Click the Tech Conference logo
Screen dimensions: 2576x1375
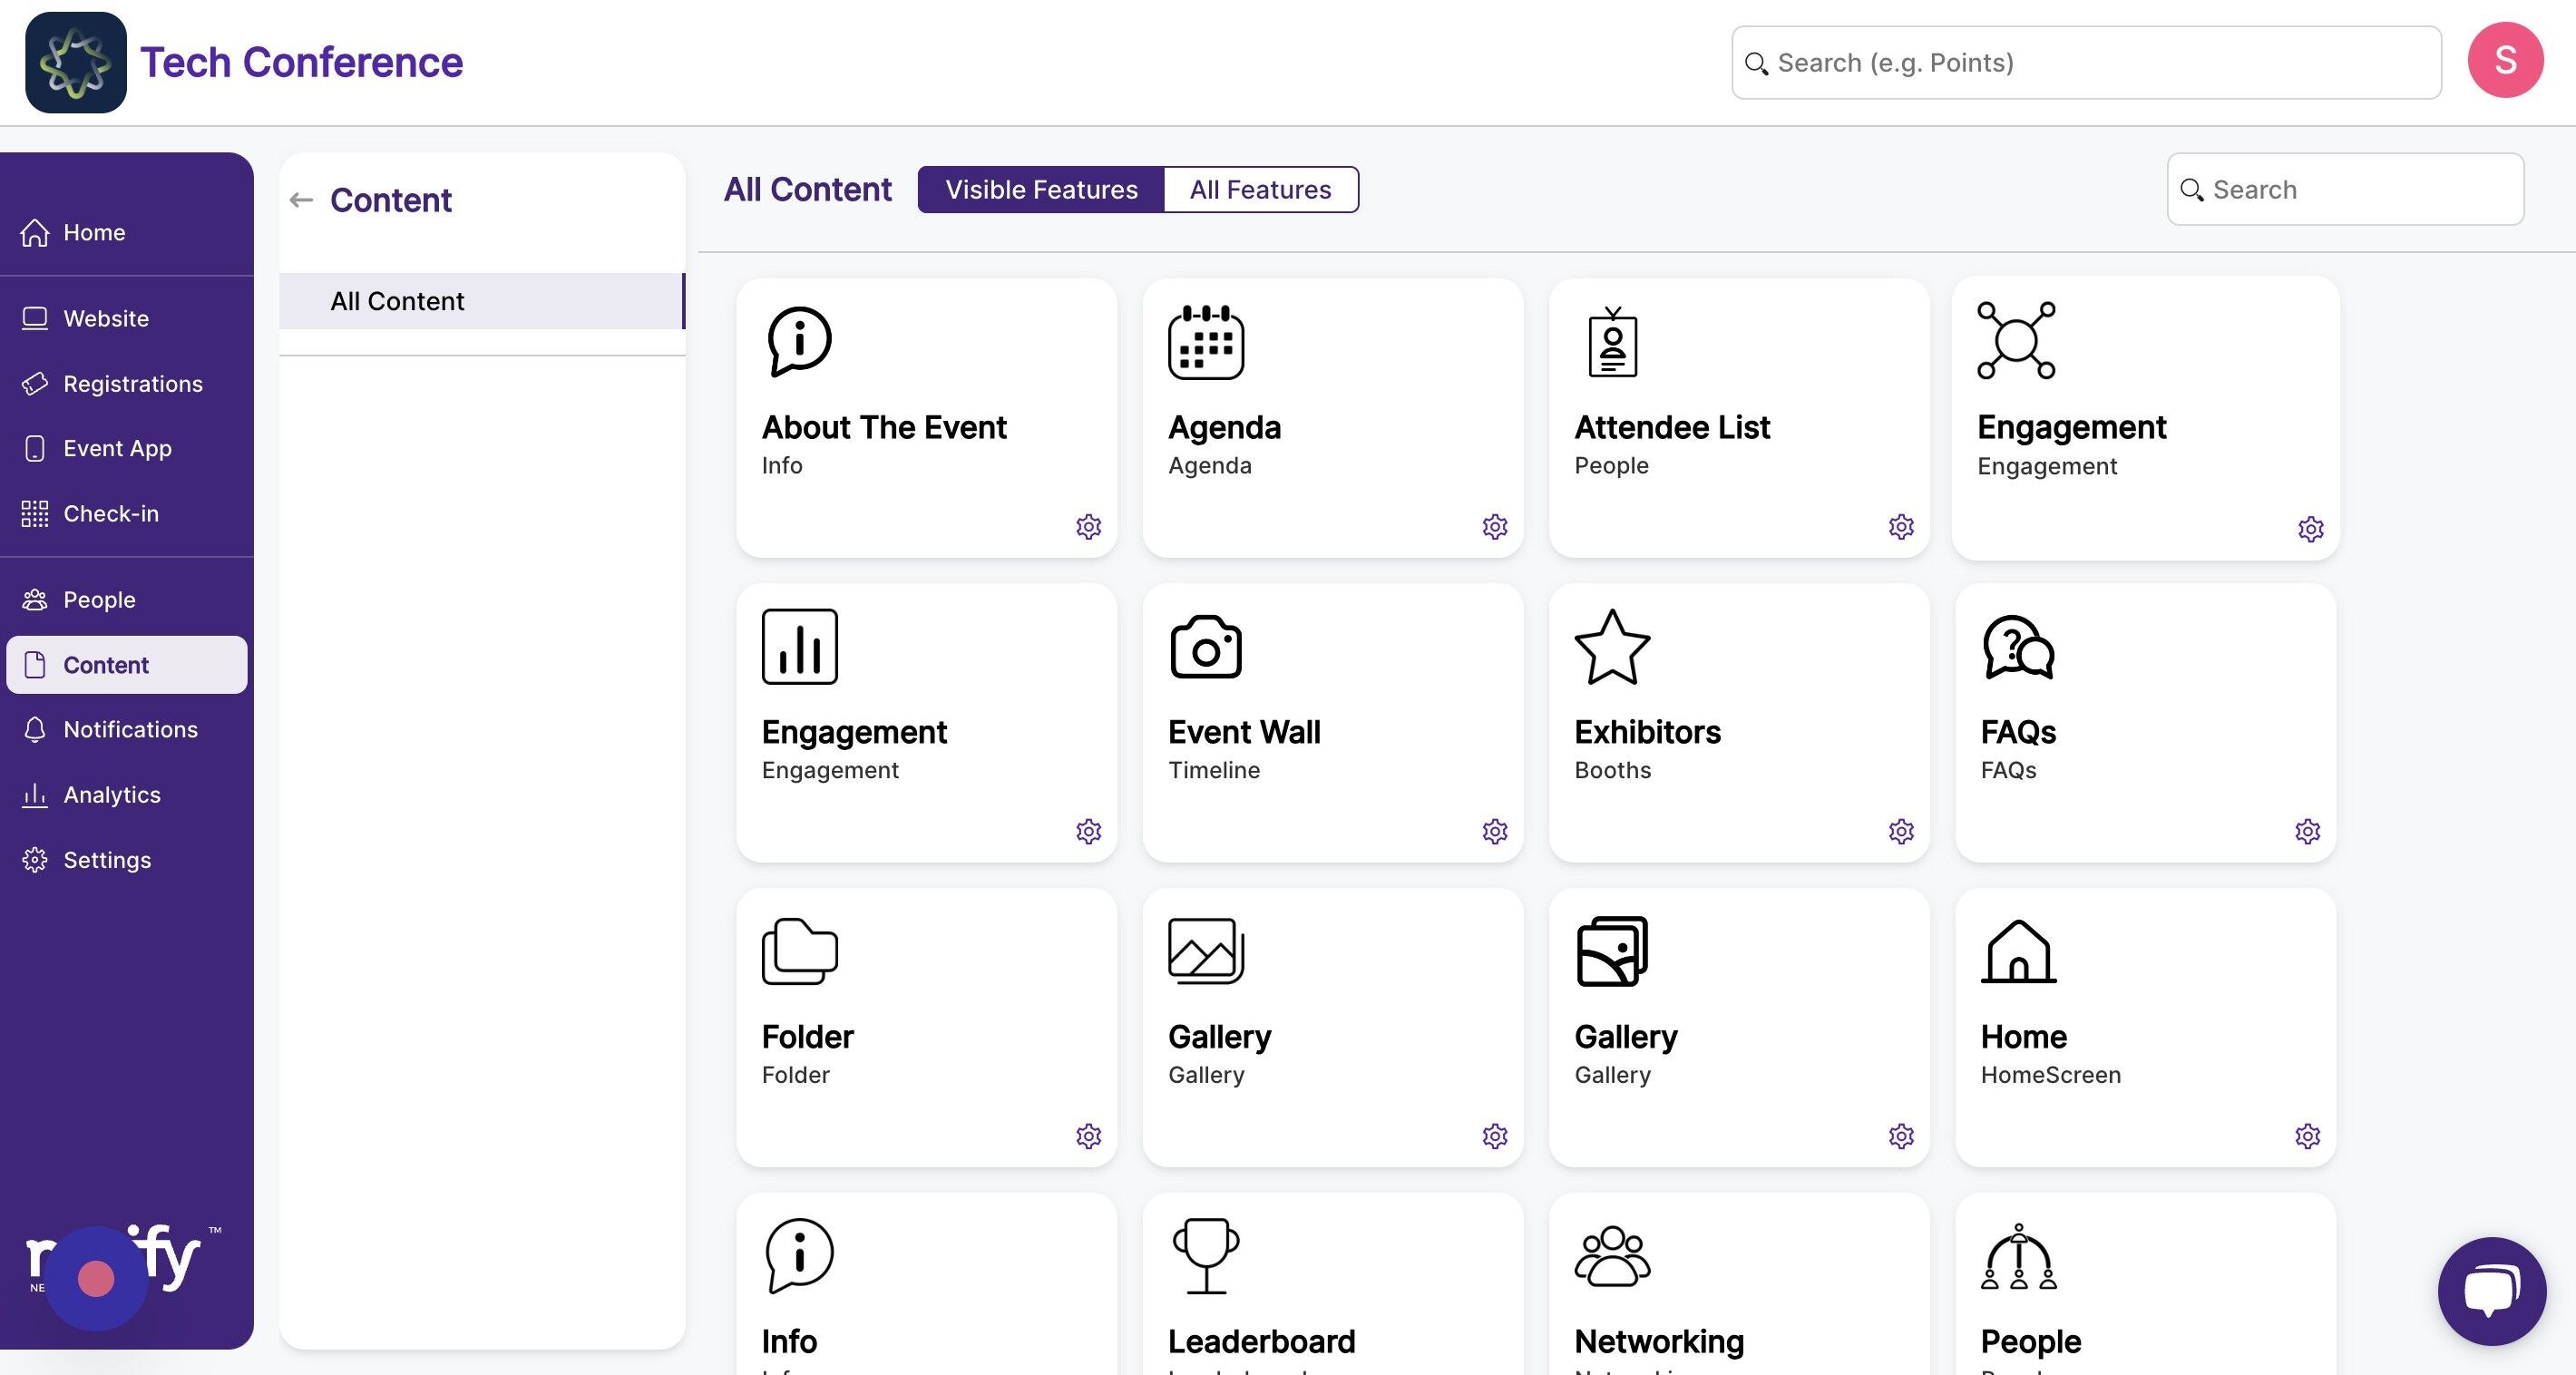tap(76, 62)
